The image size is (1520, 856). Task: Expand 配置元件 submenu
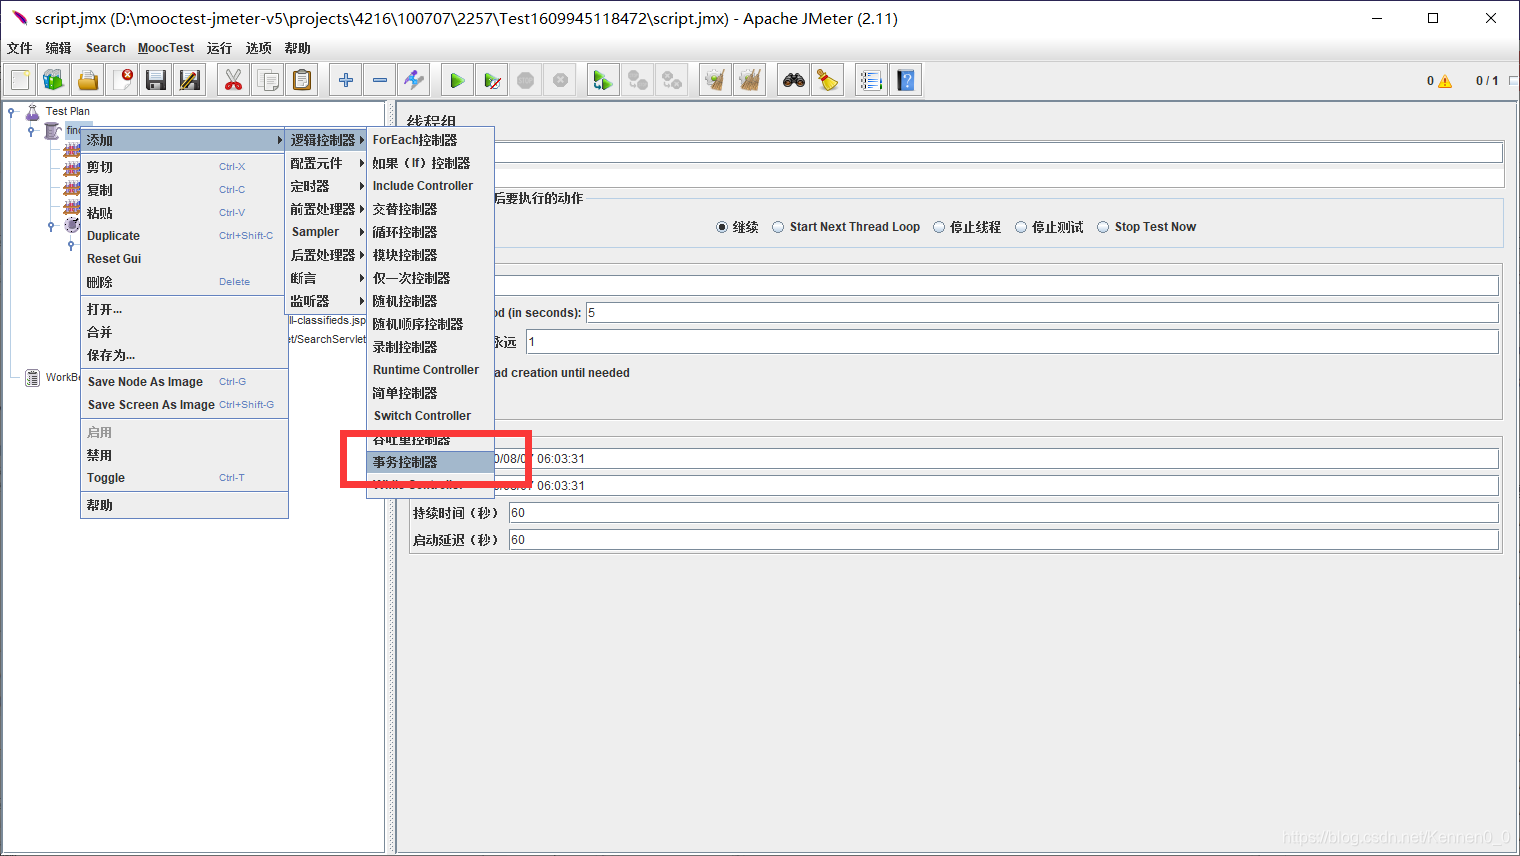coord(326,163)
